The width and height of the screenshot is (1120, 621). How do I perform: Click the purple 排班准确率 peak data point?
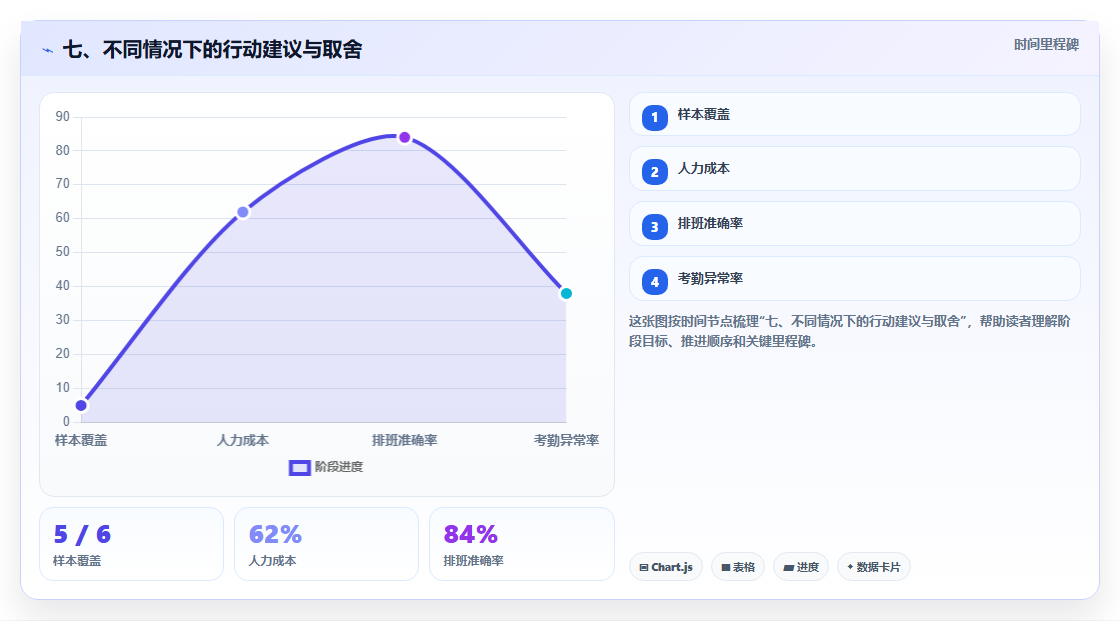404,137
